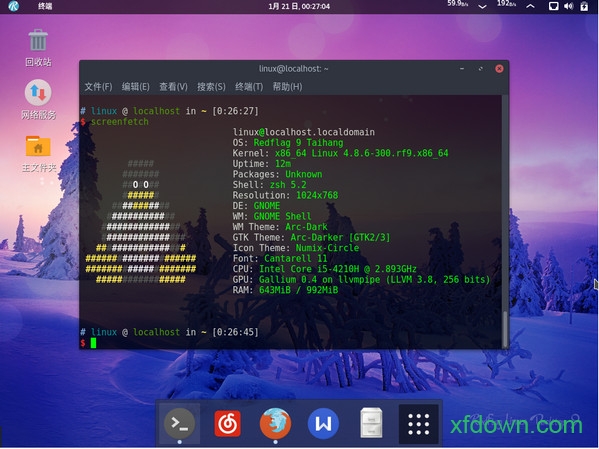Open the 帮助(H) menu in terminal
The width and height of the screenshot is (599, 449).
[x=287, y=87]
